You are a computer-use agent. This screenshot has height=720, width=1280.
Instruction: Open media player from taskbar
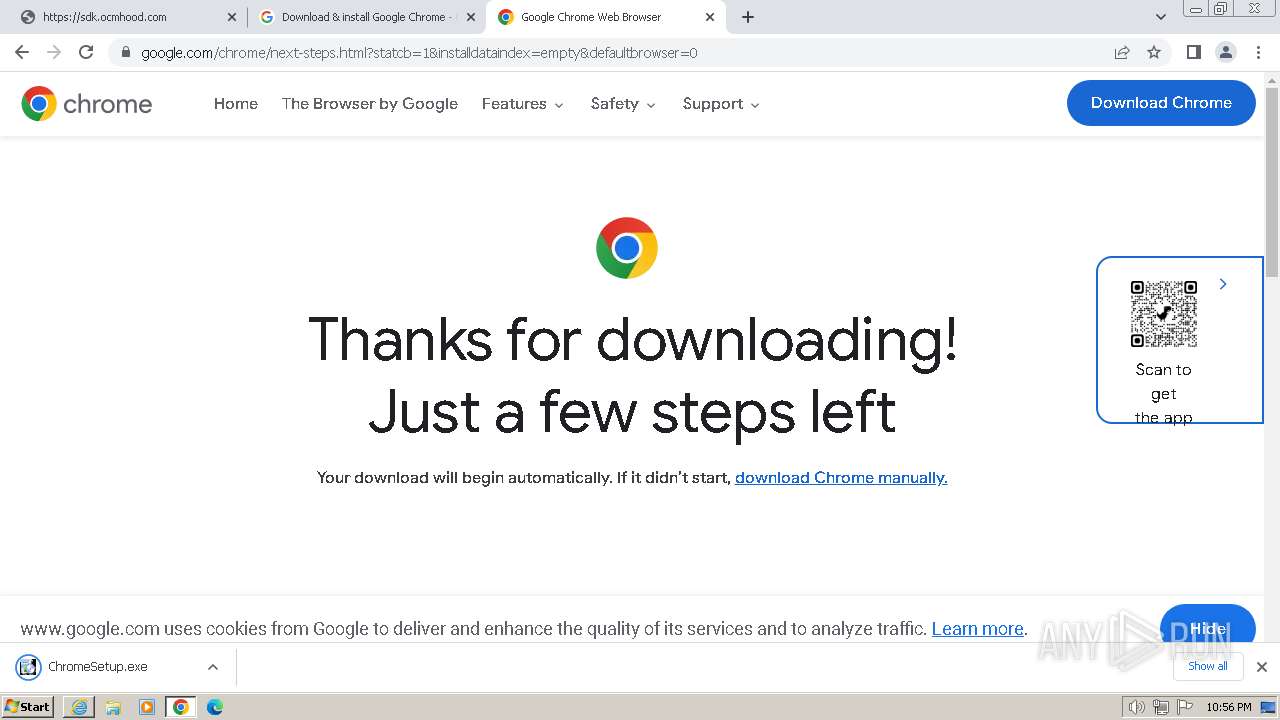147,707
